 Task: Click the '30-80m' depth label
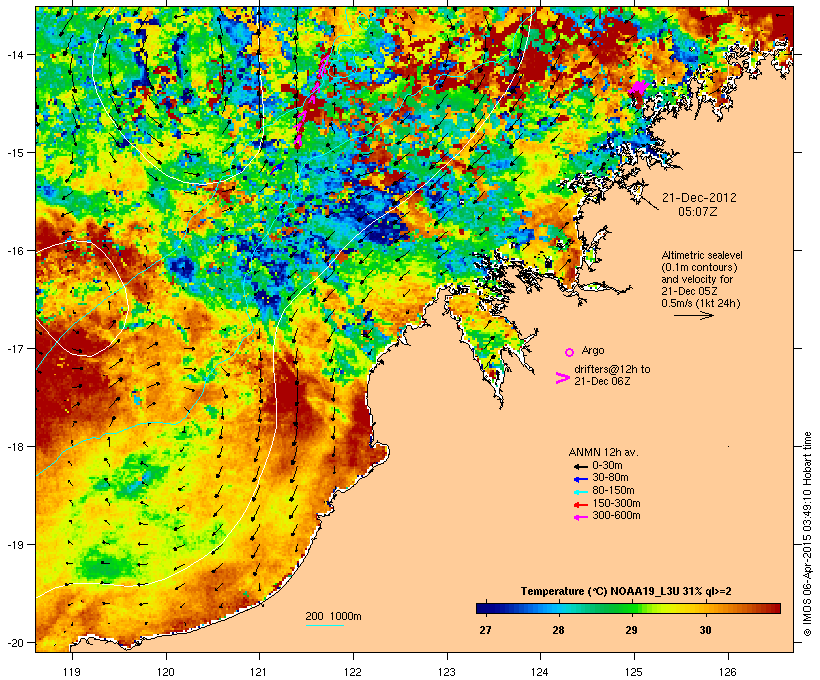[610, 478]
